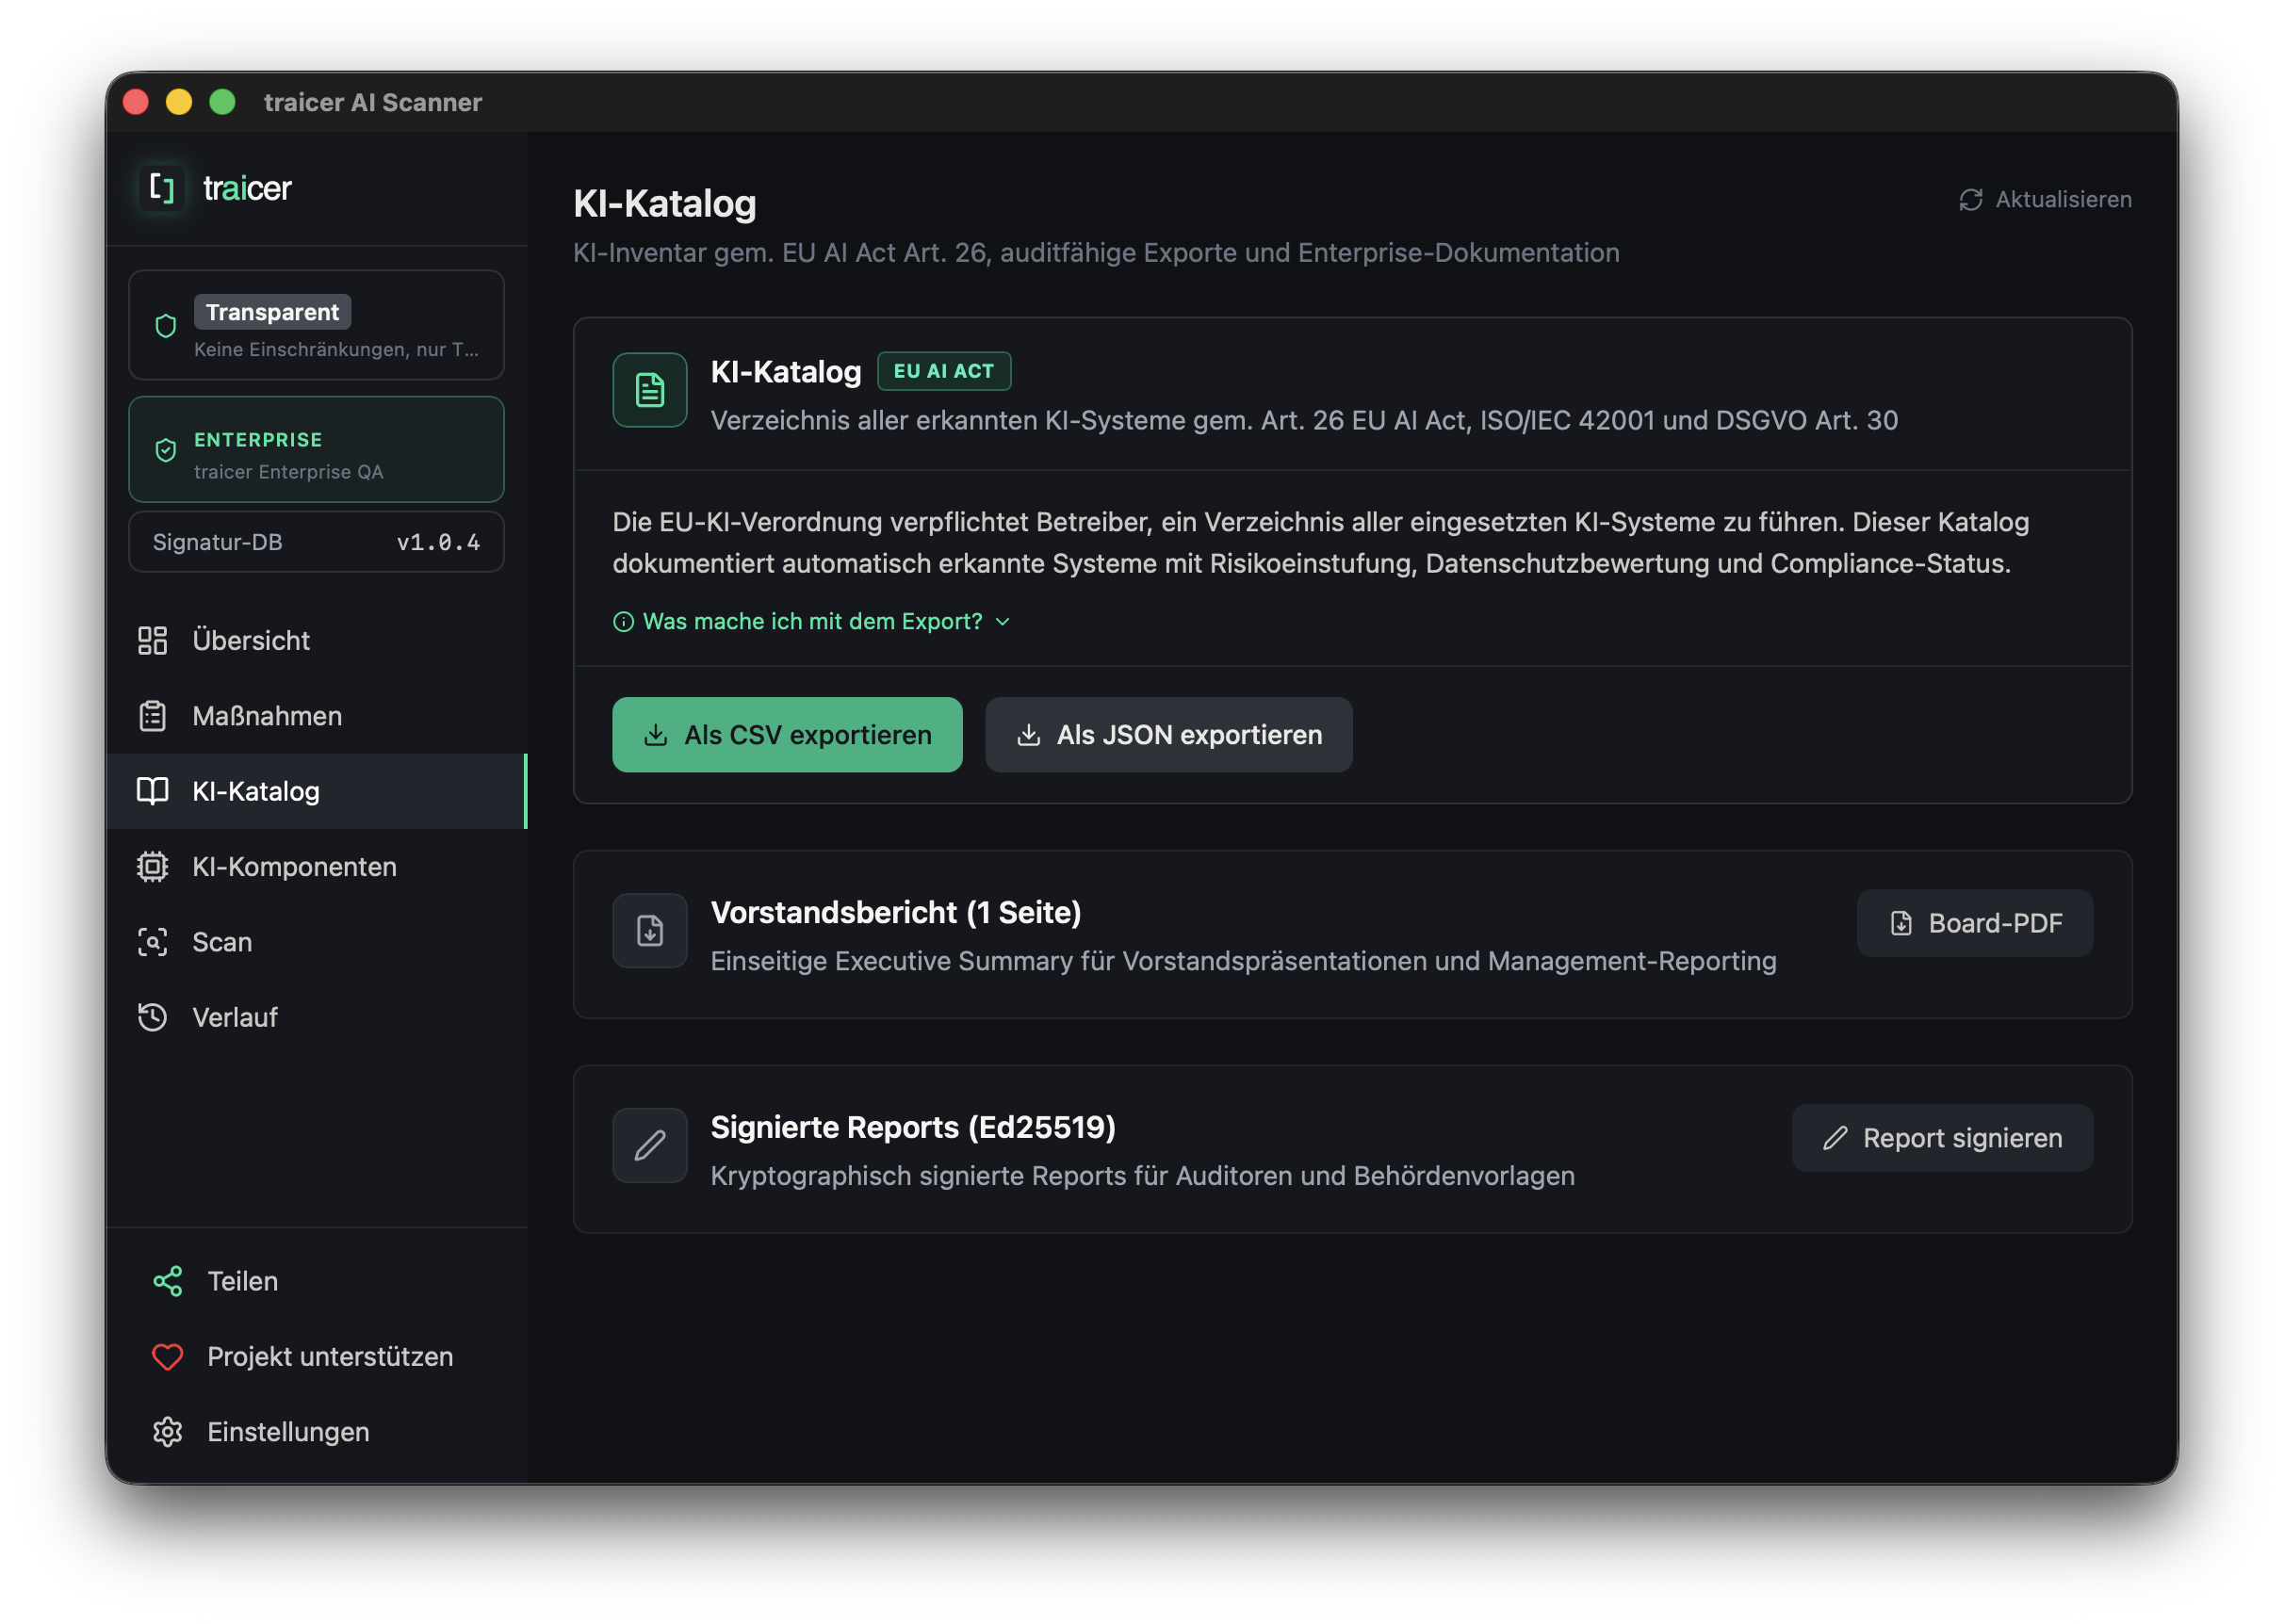The image size is (2284, 1624).
Task: Click the Als JSON exportieren button
Action: [x=1169, y=735]
